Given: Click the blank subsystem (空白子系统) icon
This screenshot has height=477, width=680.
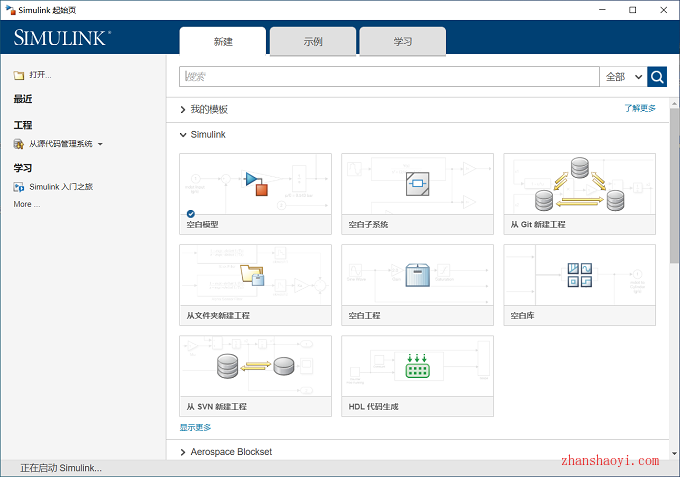Looking at the screenshot, I should (x=418, y=184).
